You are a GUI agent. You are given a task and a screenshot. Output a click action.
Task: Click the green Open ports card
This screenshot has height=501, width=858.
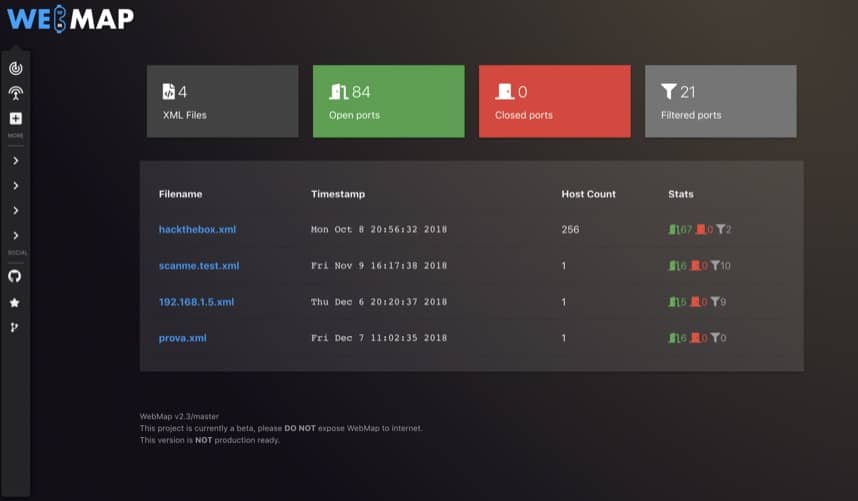(x=388, y=101)
